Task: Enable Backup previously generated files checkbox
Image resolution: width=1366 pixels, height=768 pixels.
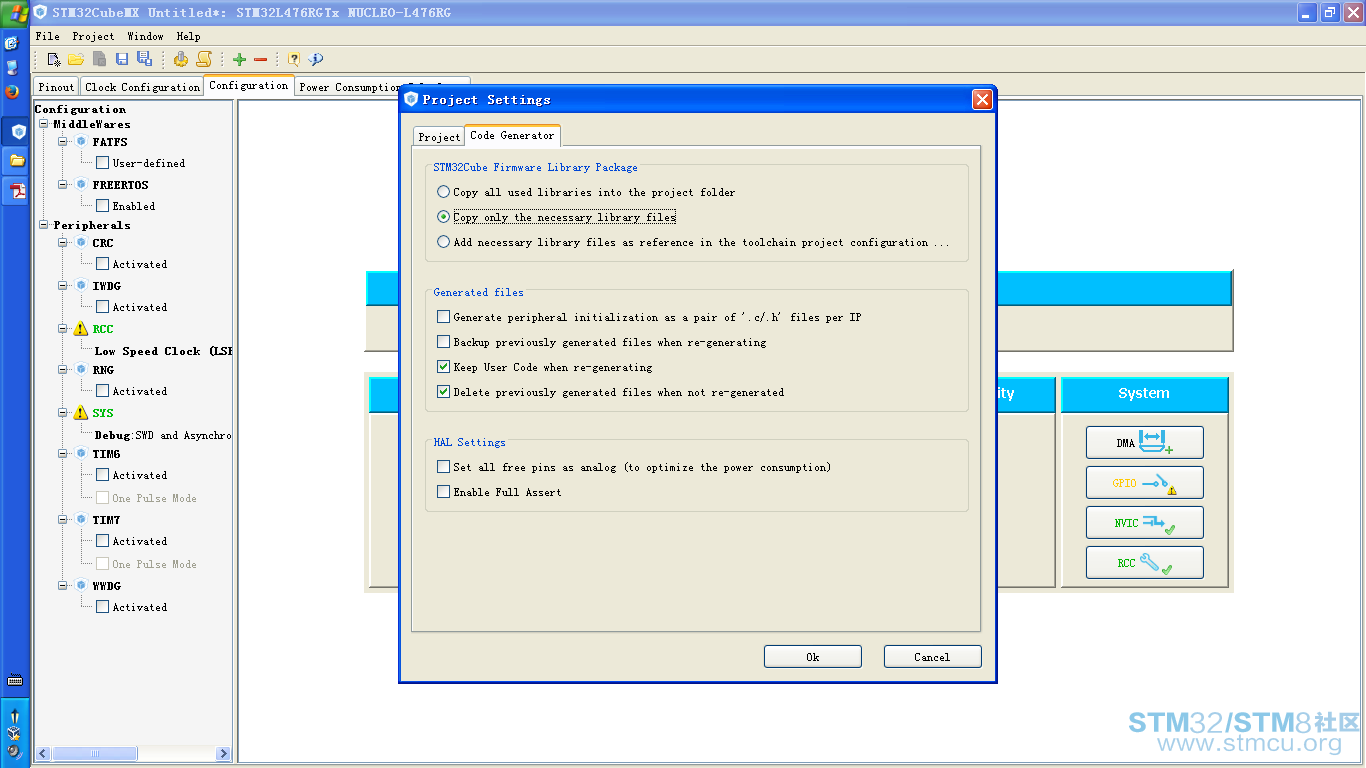Action: point(444,342)
